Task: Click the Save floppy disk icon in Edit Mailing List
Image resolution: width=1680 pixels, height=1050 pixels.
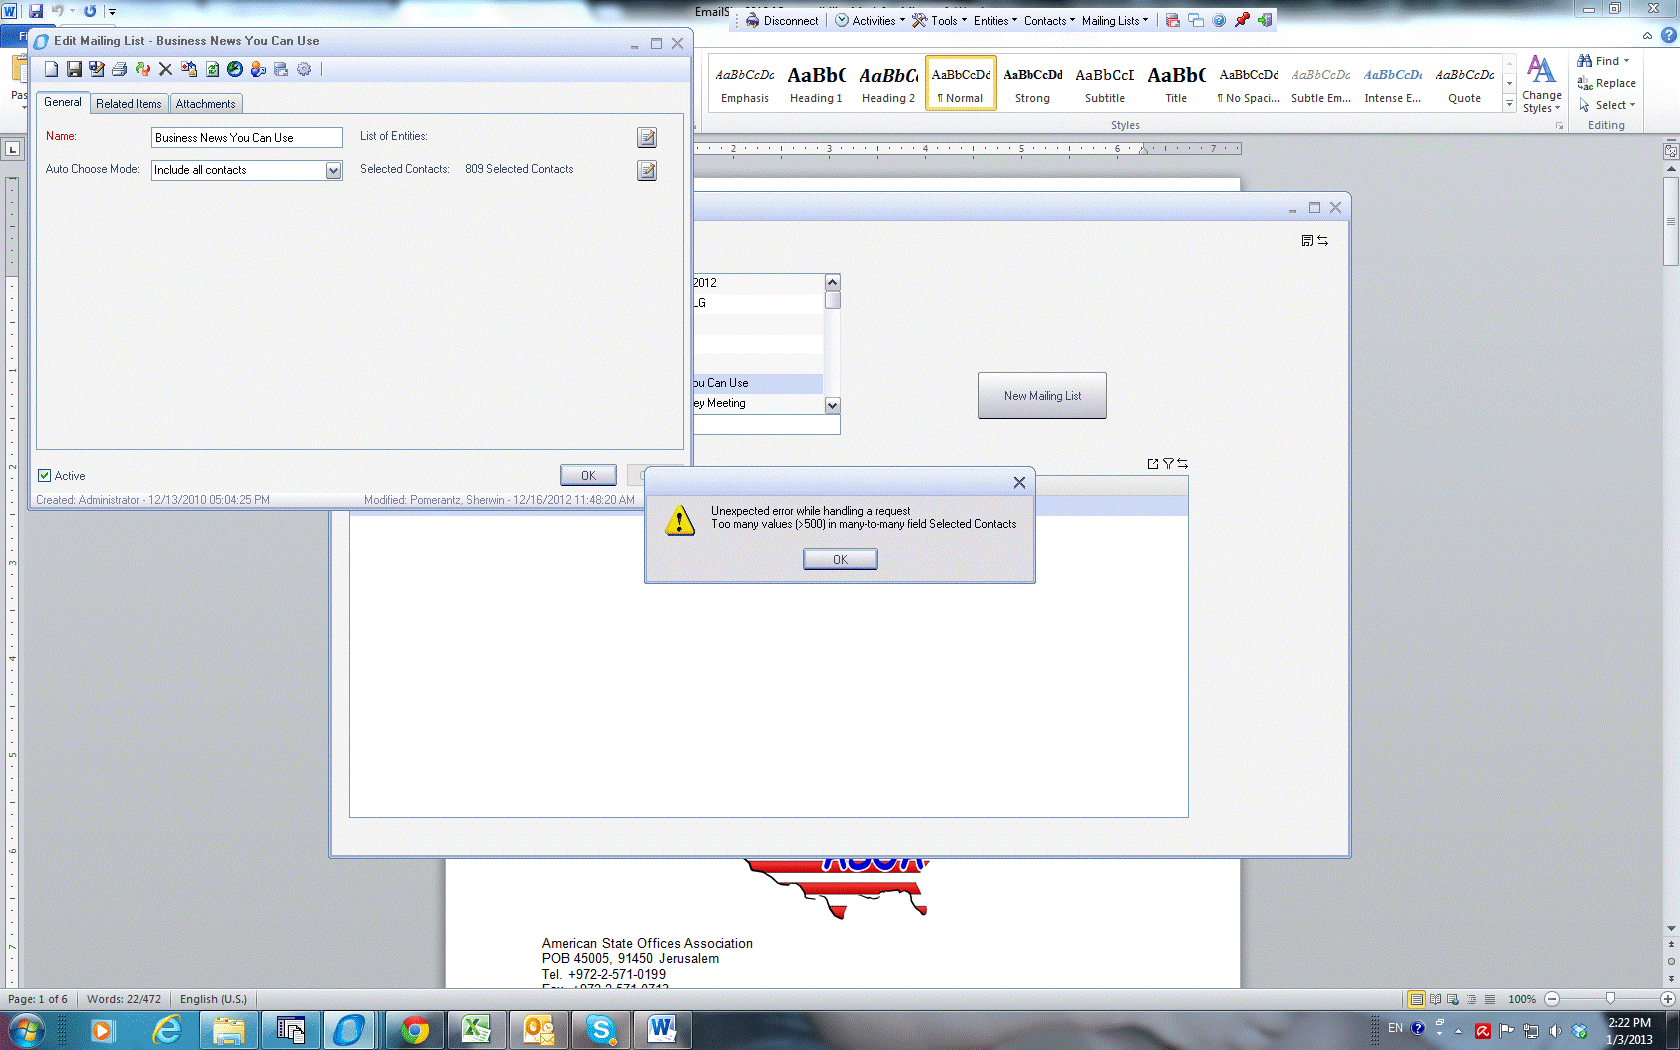Action: tap(74, 69)
